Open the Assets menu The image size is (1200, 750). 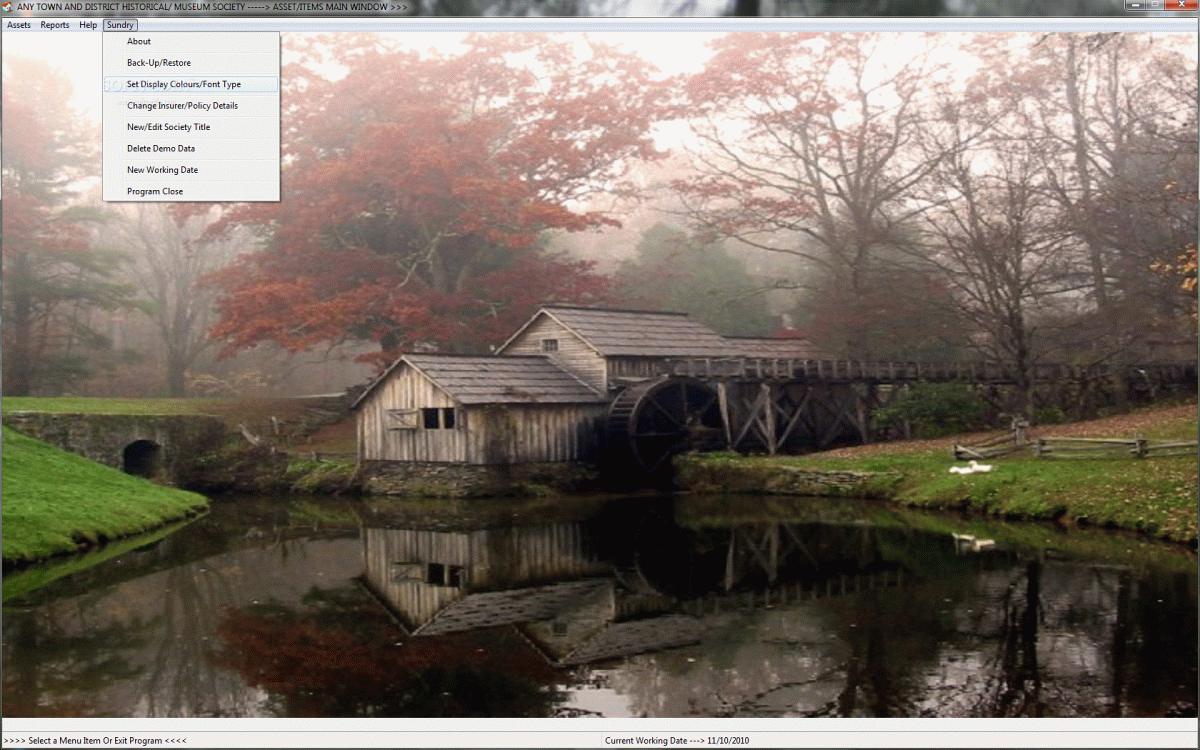(19, 25)
